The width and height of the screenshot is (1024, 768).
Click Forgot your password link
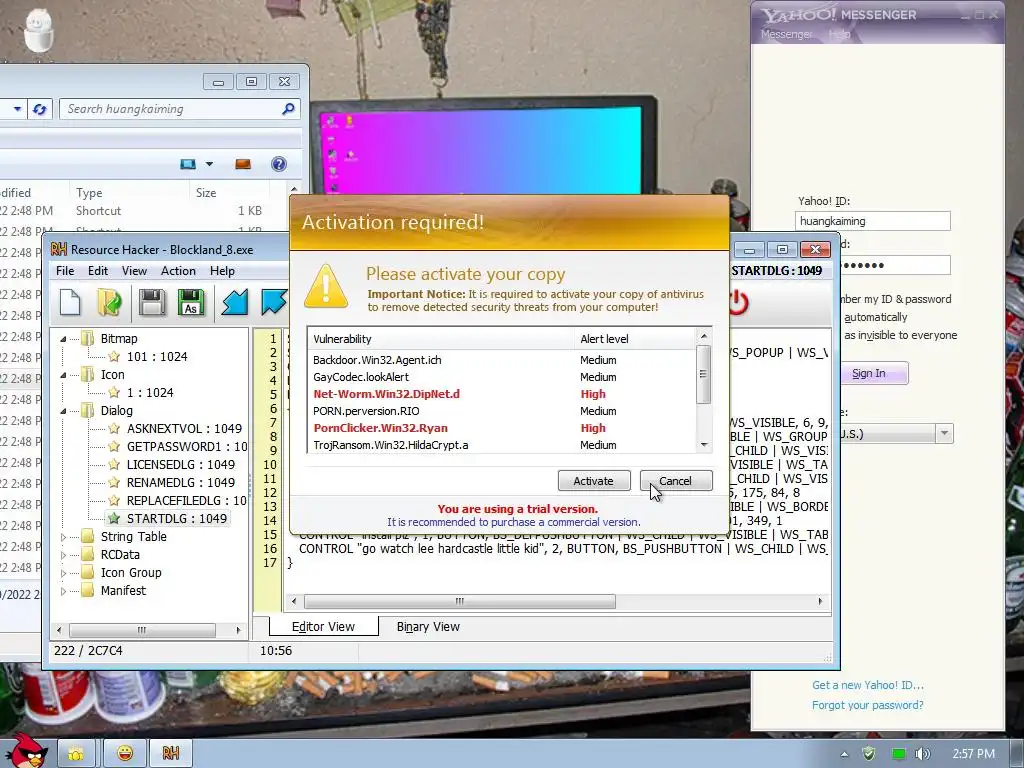(x=867, y=705)
